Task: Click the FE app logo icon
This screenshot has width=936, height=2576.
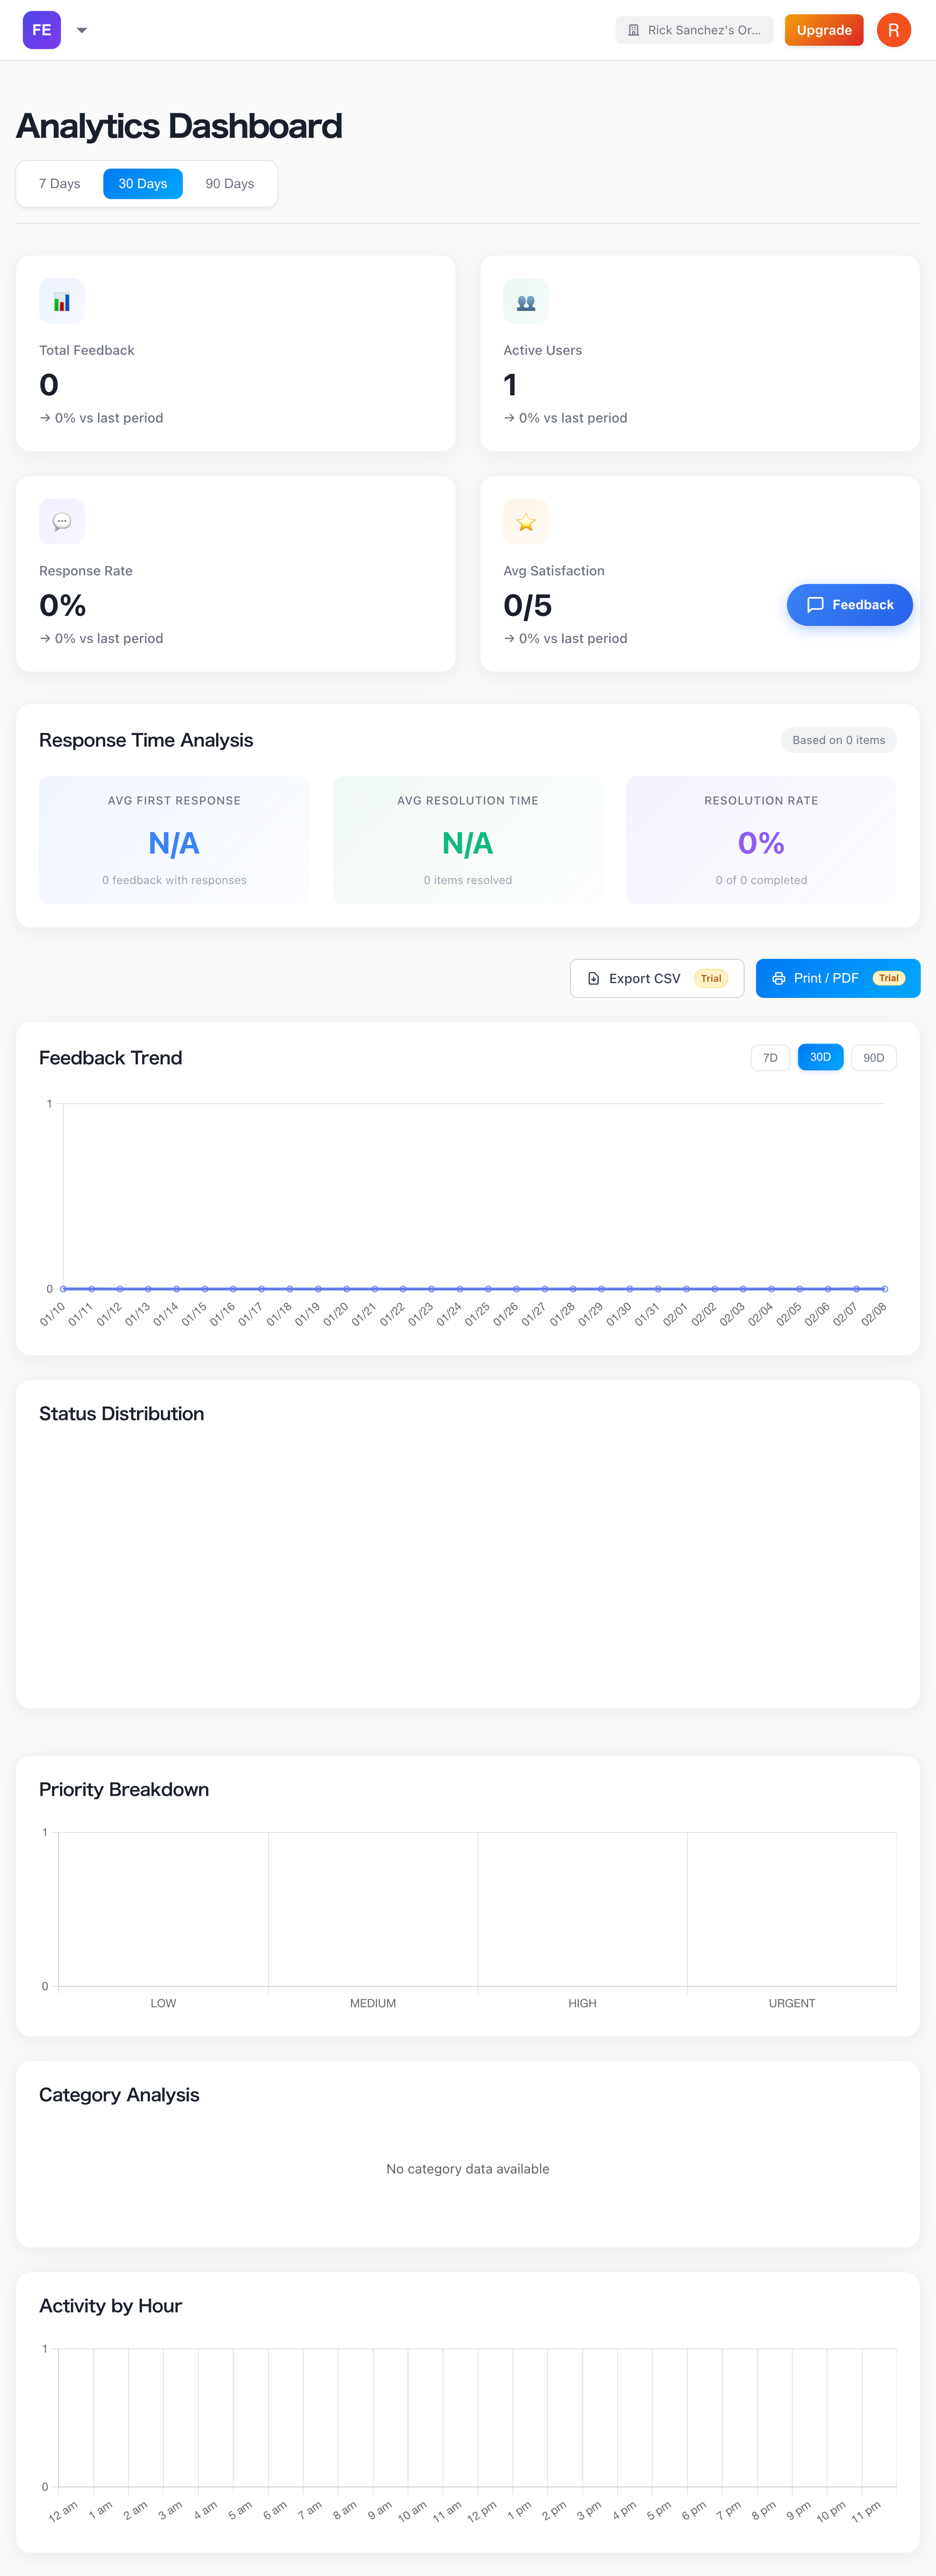Action: (x=42, y=30)
